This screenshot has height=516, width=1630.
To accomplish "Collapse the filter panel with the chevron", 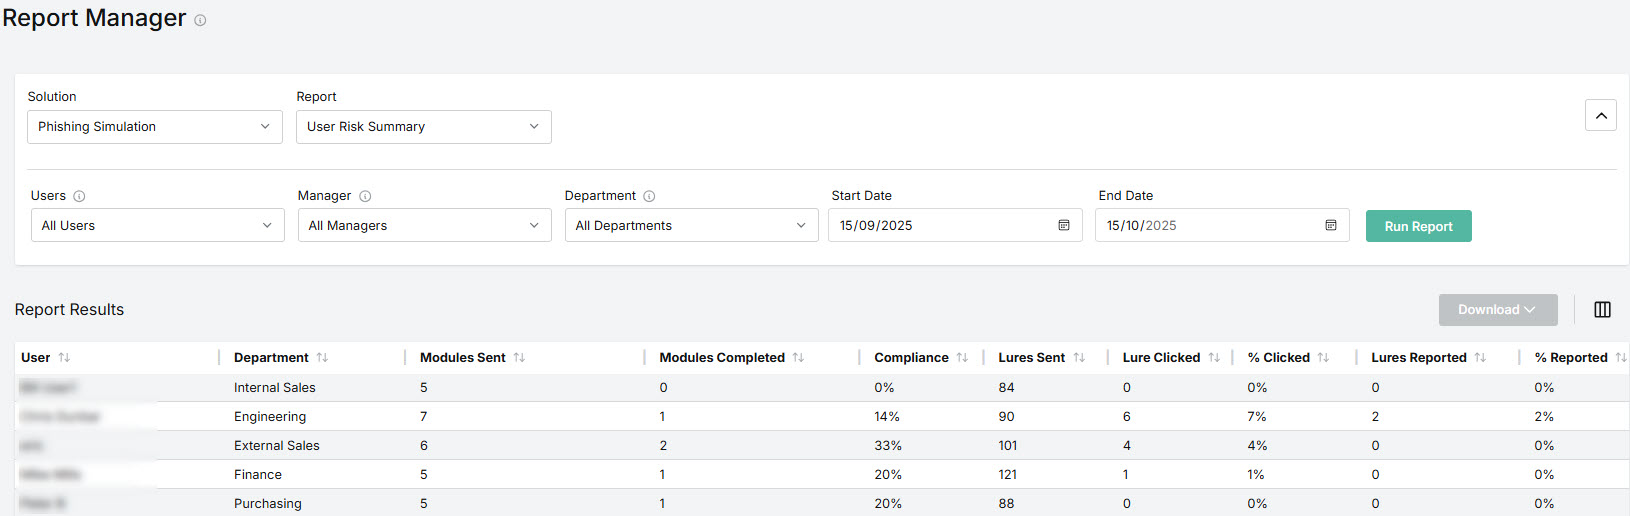I will [x=1600, y=115].
